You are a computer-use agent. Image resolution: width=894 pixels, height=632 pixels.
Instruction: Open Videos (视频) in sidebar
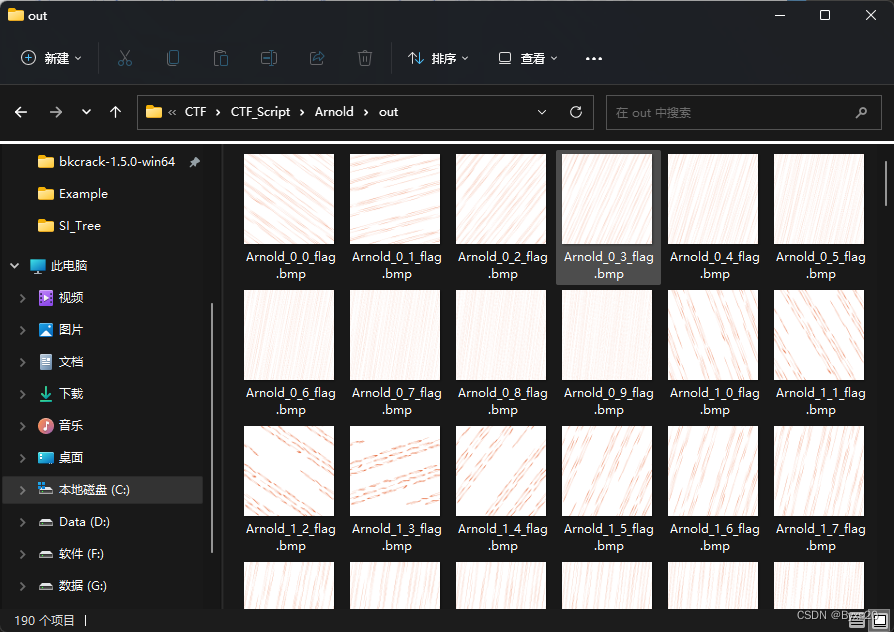(x=60, y=298)
